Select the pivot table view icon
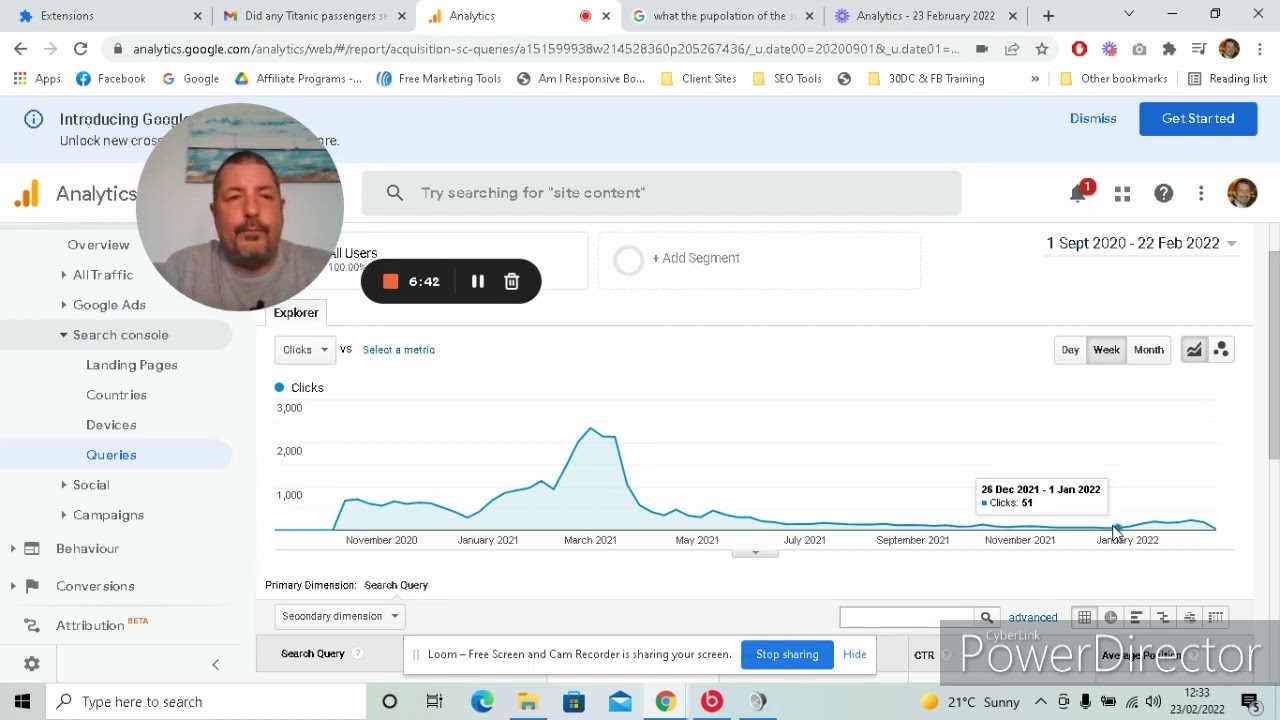This screenshot has width=1280, height=720. click(1216, 618)
